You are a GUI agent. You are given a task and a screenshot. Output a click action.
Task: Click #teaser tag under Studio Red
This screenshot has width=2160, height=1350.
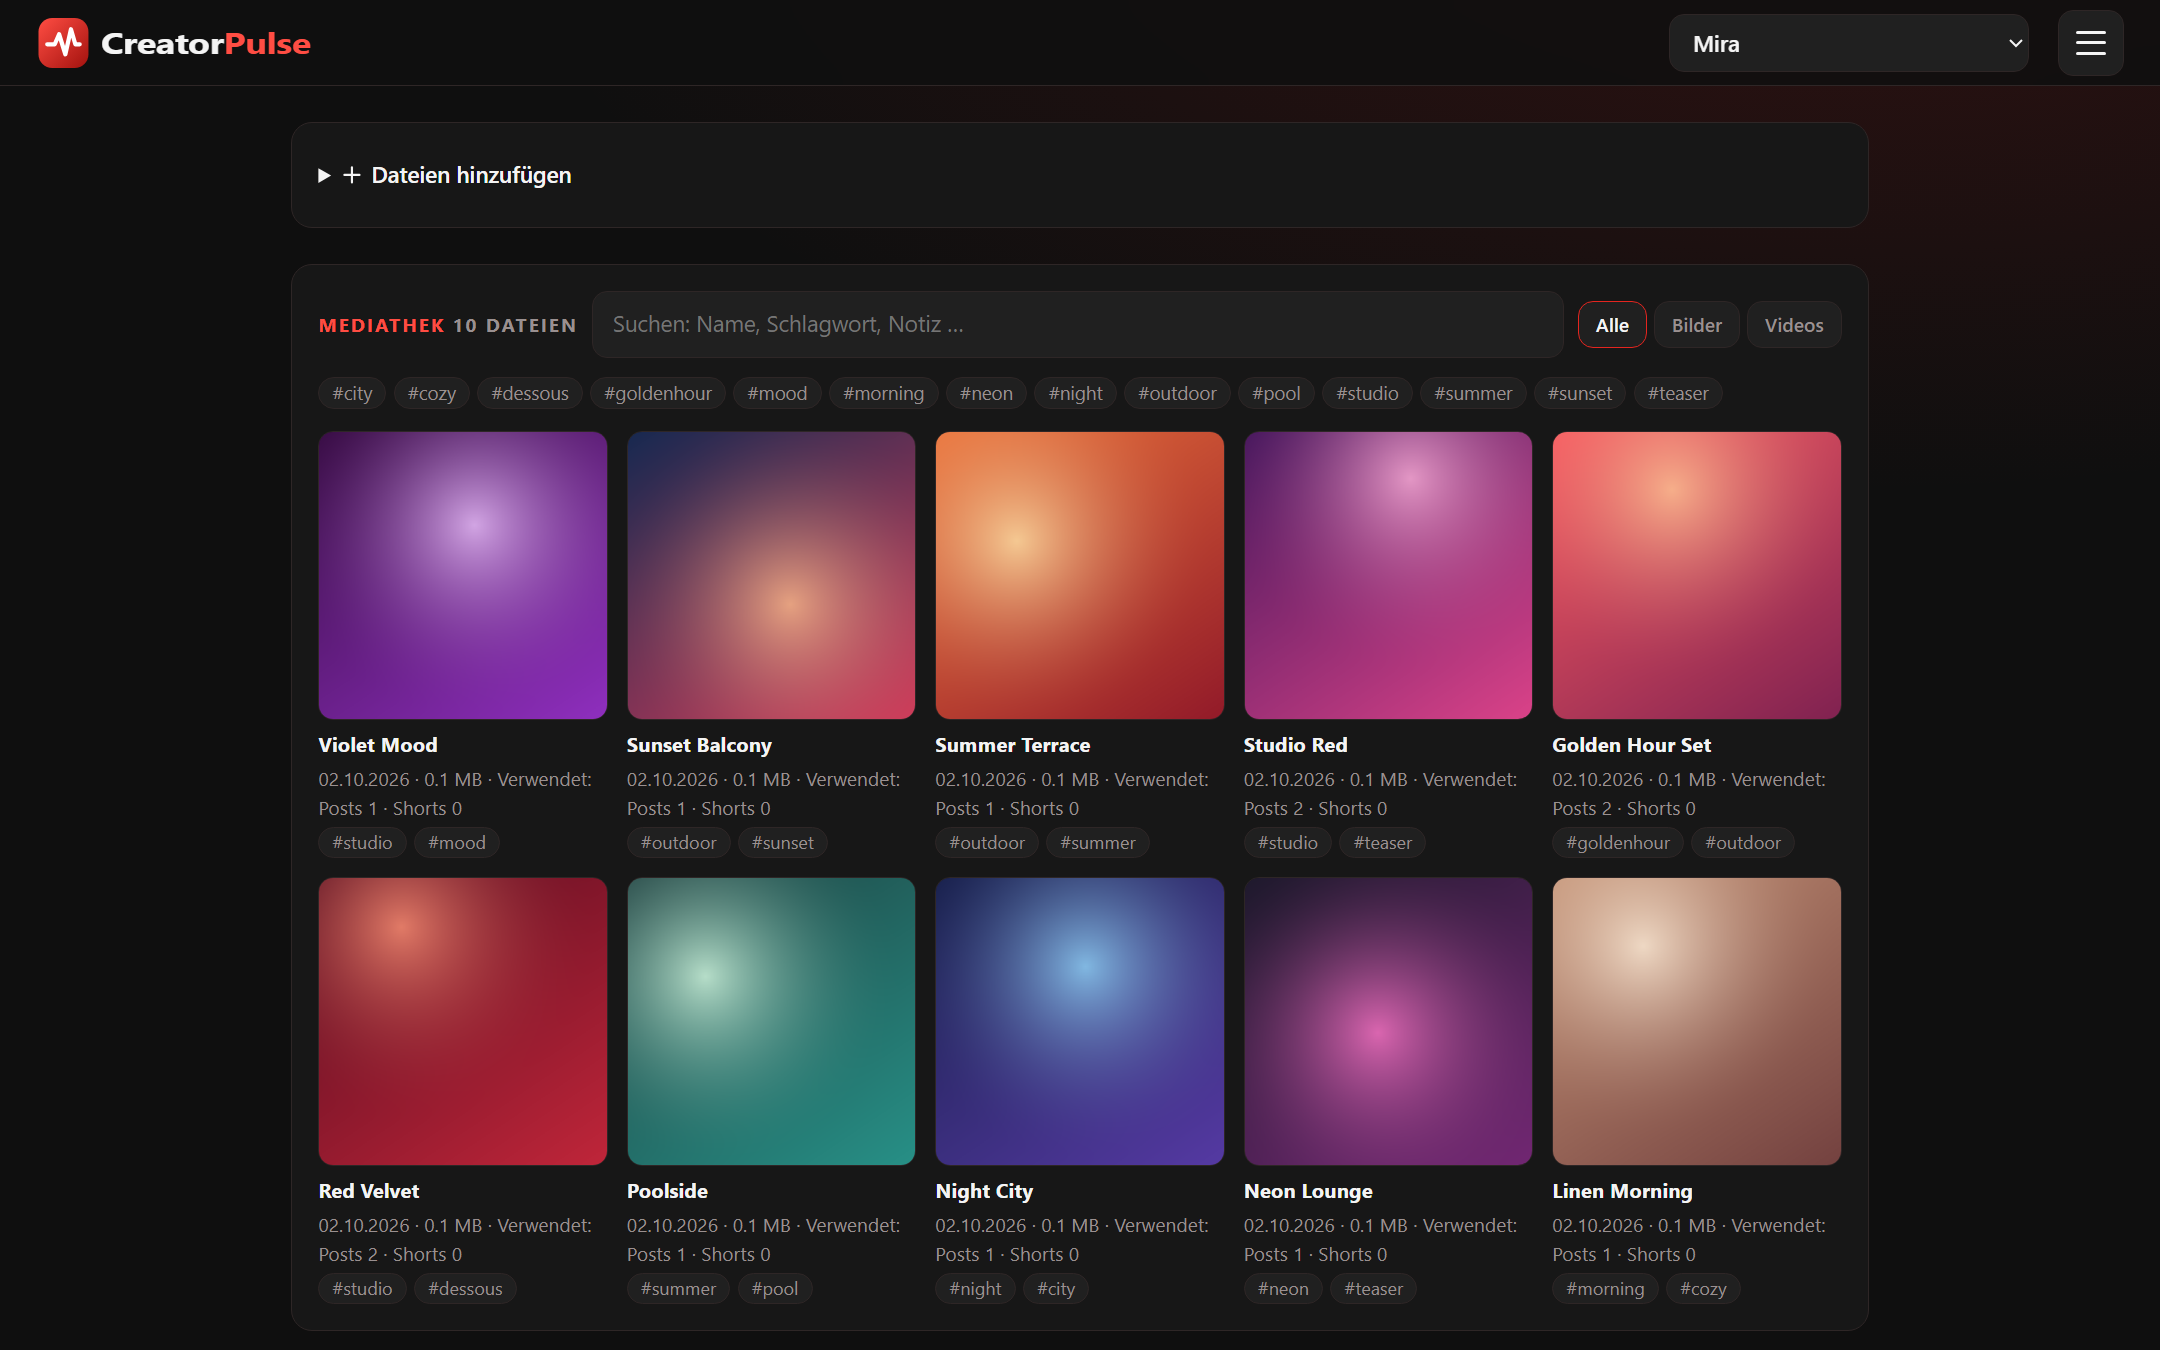pyautogui.click(x=1383, y=843)
